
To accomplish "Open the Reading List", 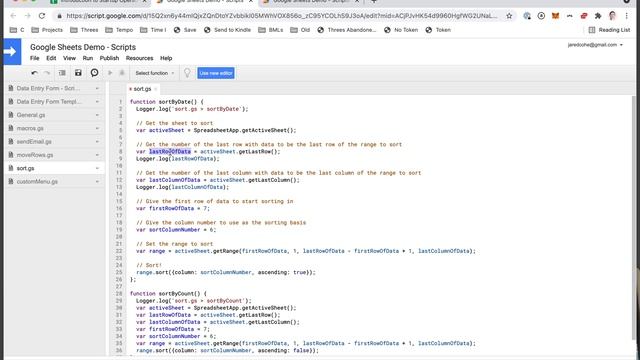I will [x=609, y=30].
